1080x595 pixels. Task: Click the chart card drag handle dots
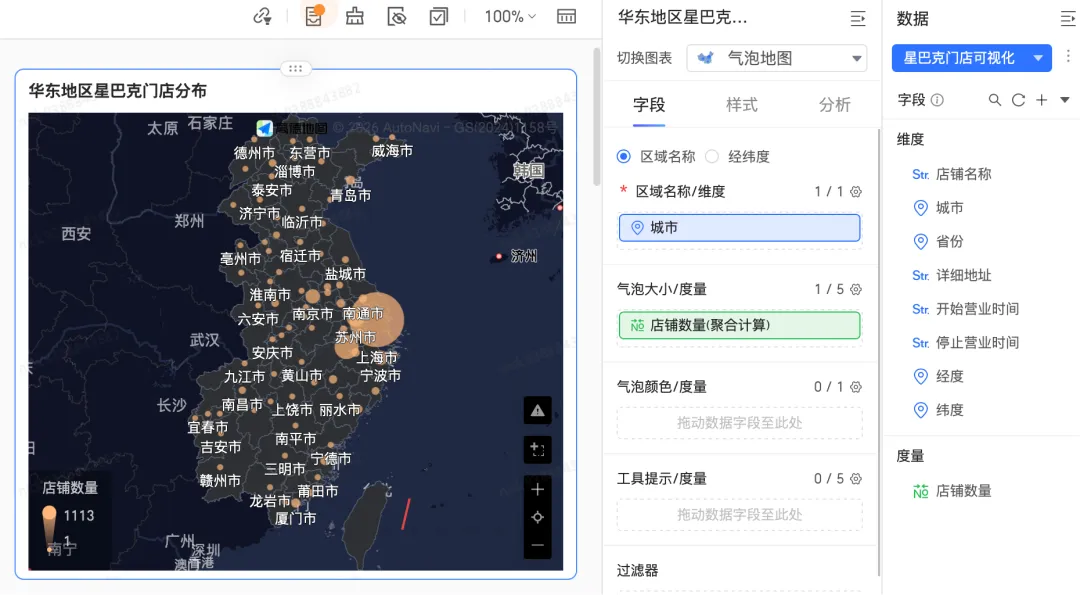click(295, 69)
